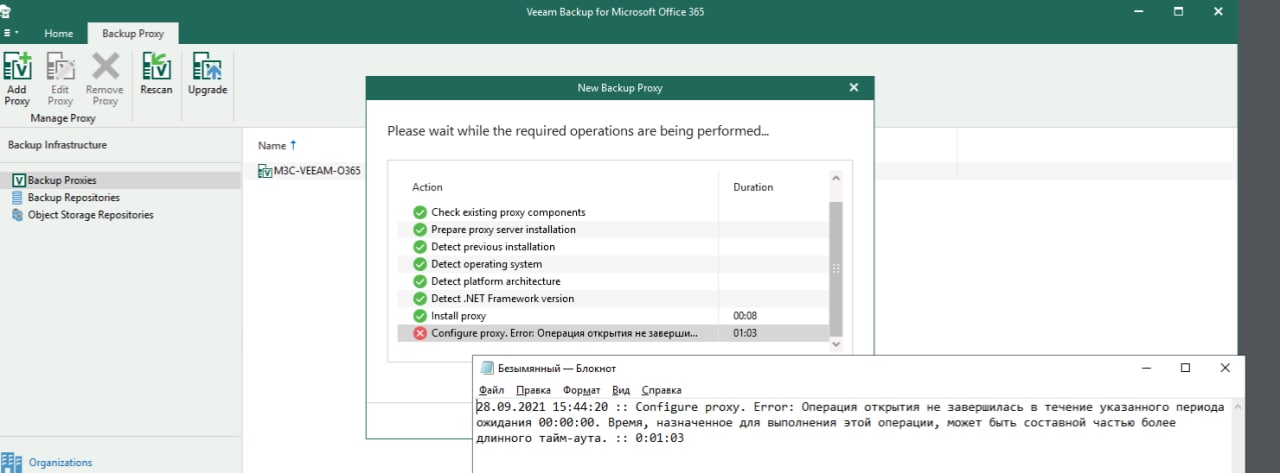Click the Duration column header
This screenshot has height=473, width=1280.
point(753,187)
